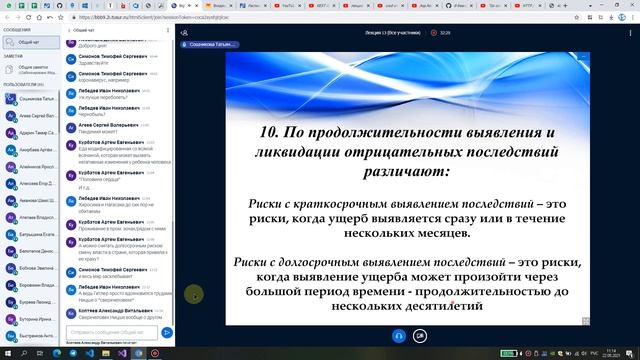Click the 32:29 recording timer
Image resolution: width=640 pixels, height=360 pixels.
[445, 33]
